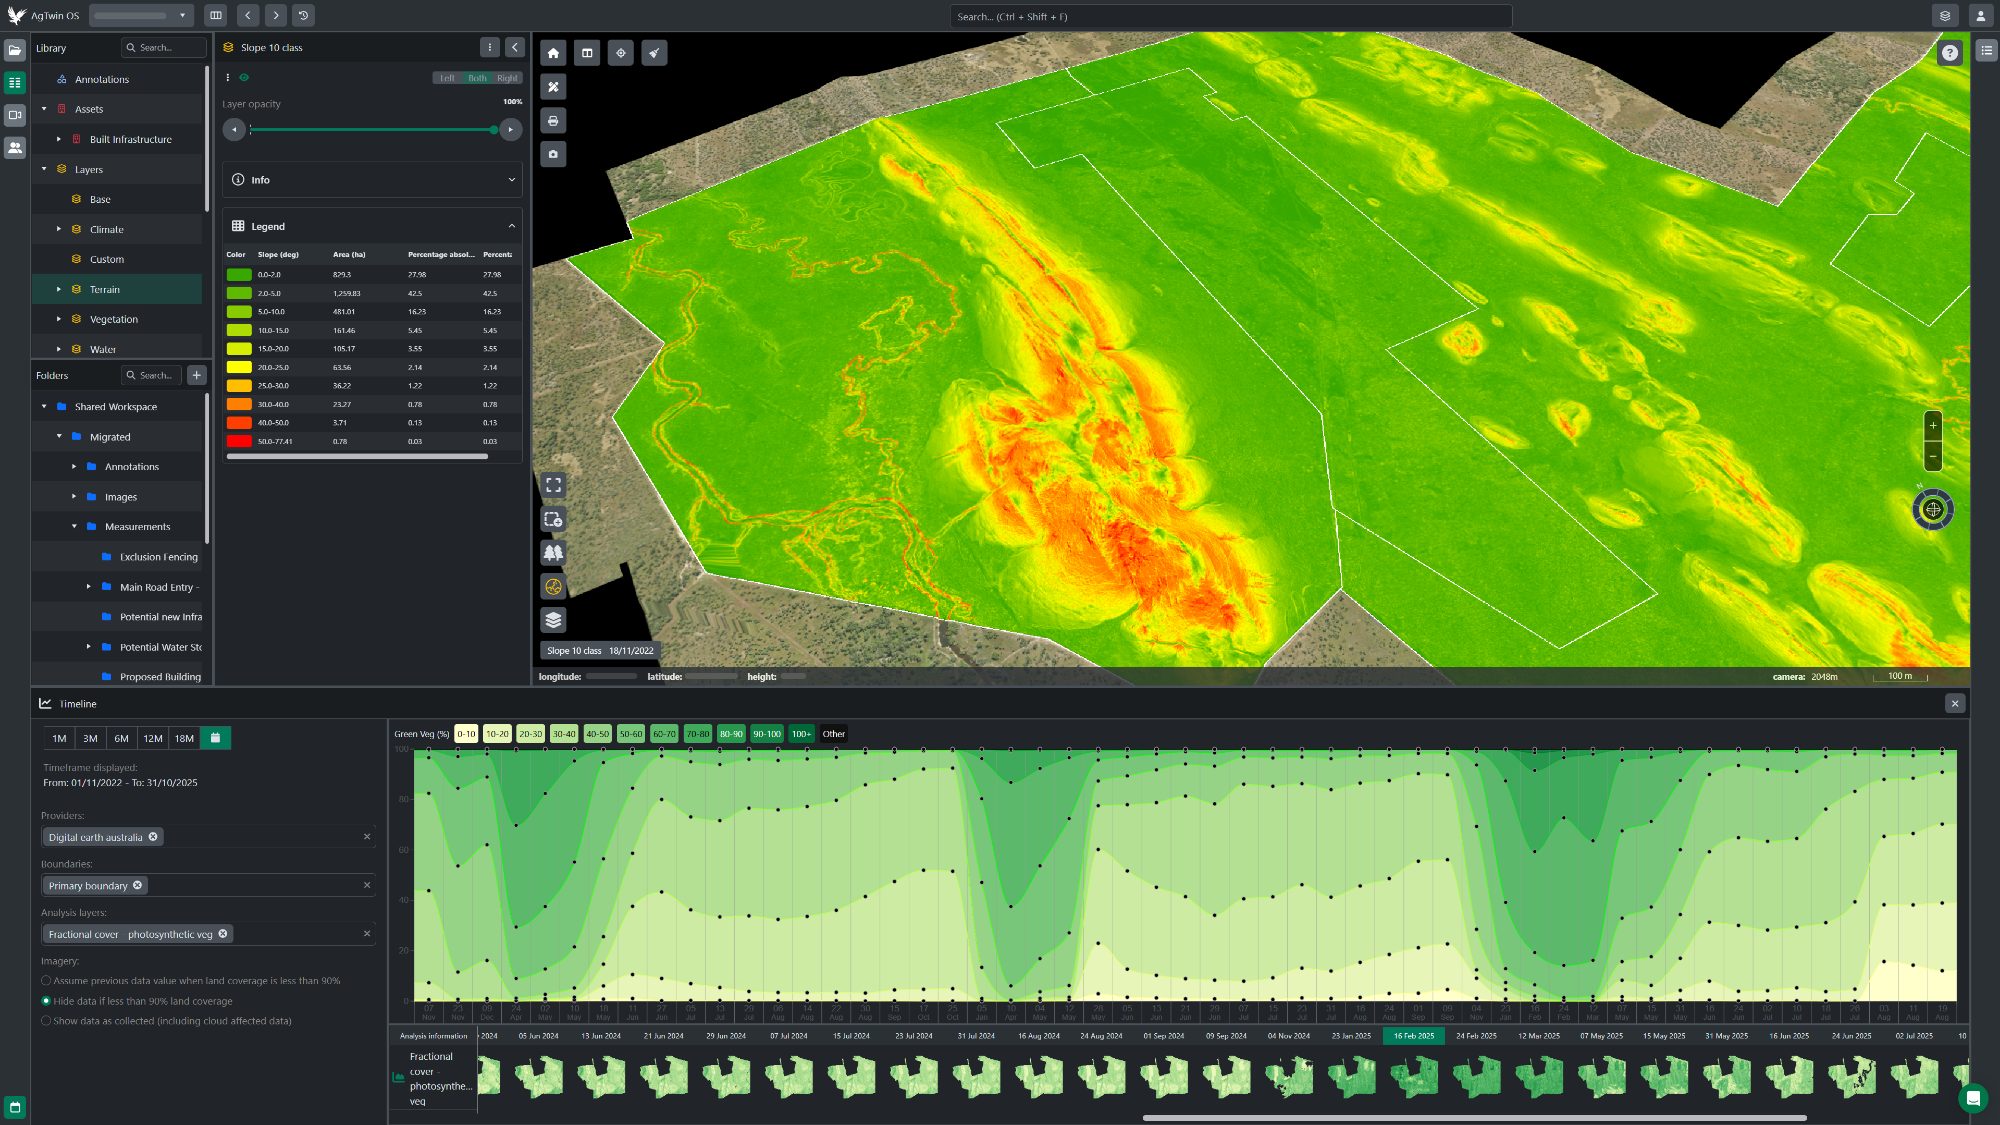Screen dimensions: 2000x1125
Task: Set timeline range to 18M
Action: coord(184,738)
